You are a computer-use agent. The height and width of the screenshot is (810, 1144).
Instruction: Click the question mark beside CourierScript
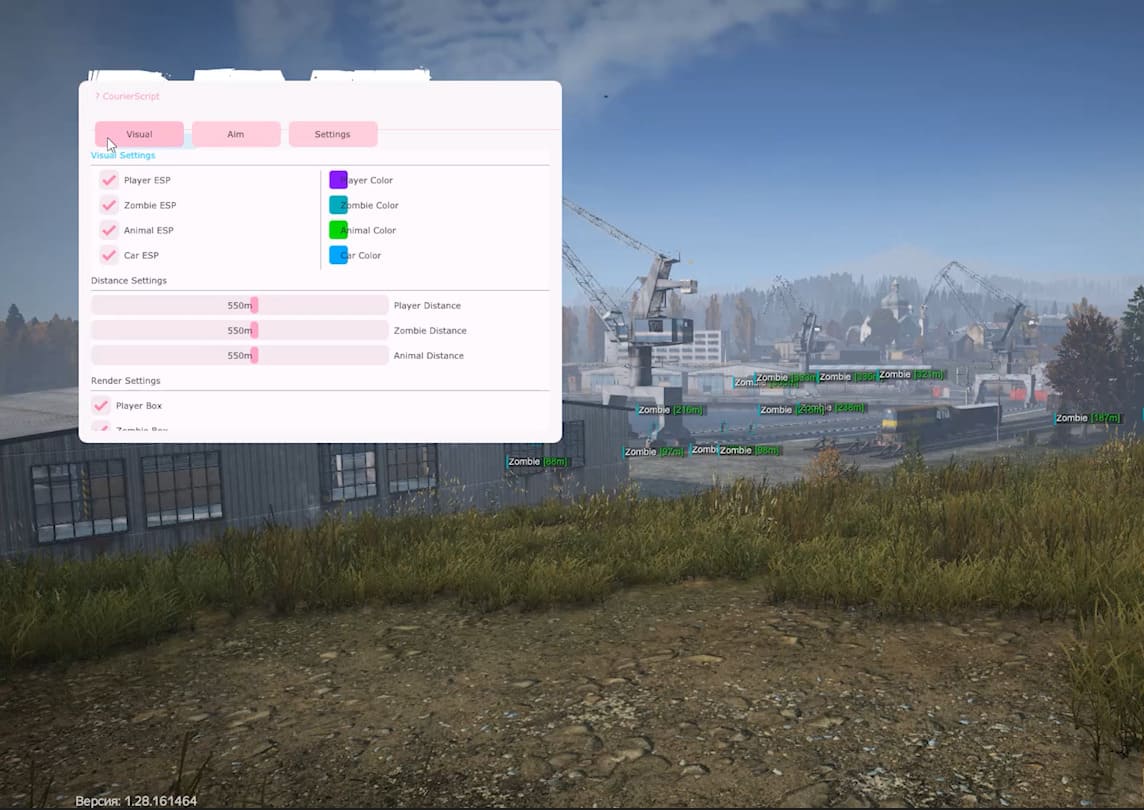click(97, 97)
